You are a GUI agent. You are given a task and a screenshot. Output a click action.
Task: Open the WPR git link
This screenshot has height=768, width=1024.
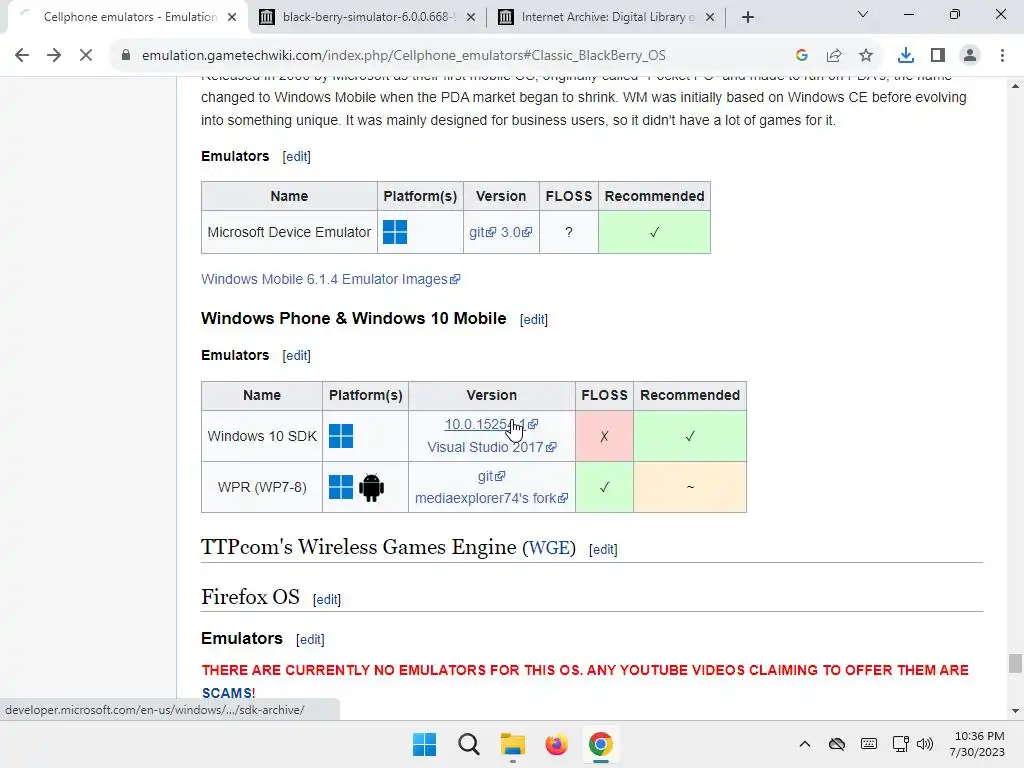click(x=491, y=476)
